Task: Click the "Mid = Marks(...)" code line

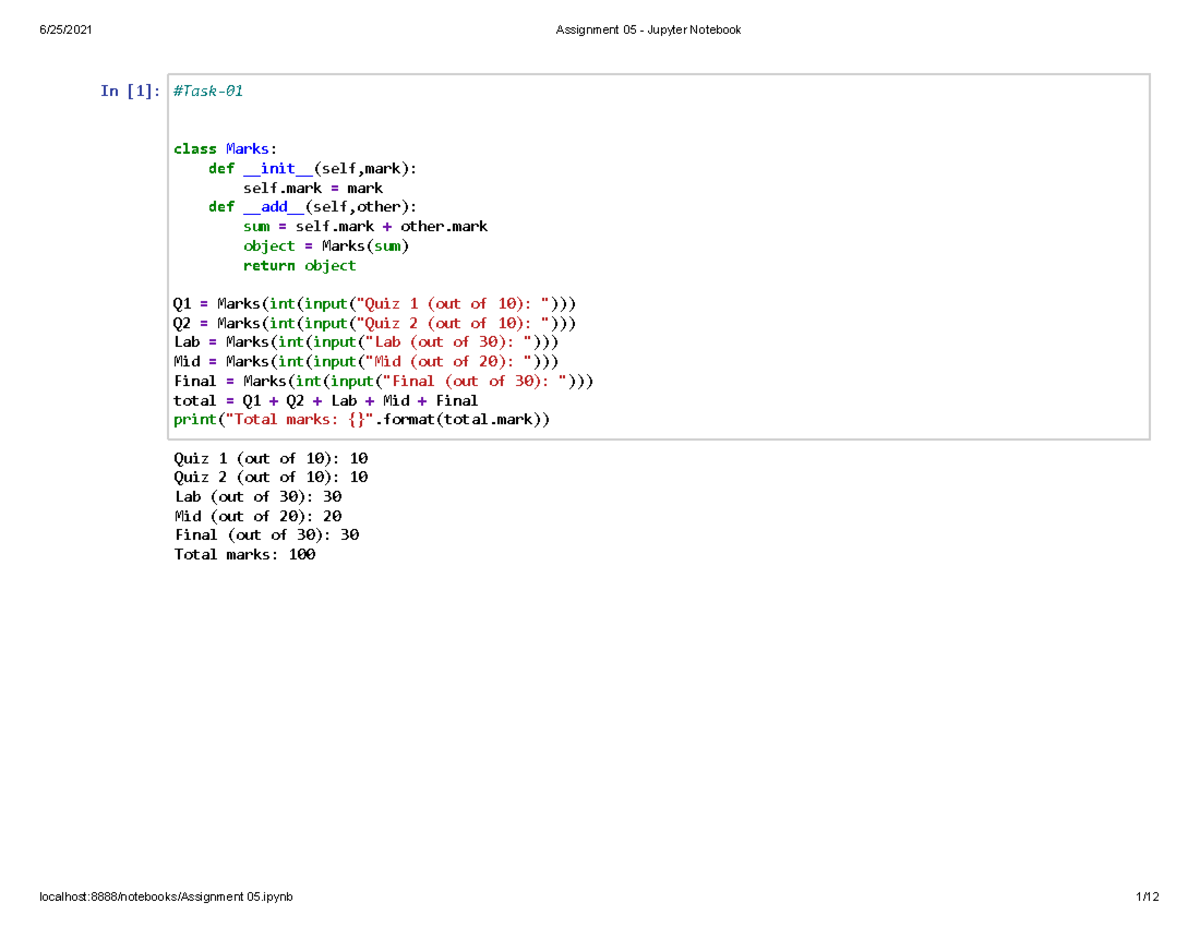Action: click(366, 361)
